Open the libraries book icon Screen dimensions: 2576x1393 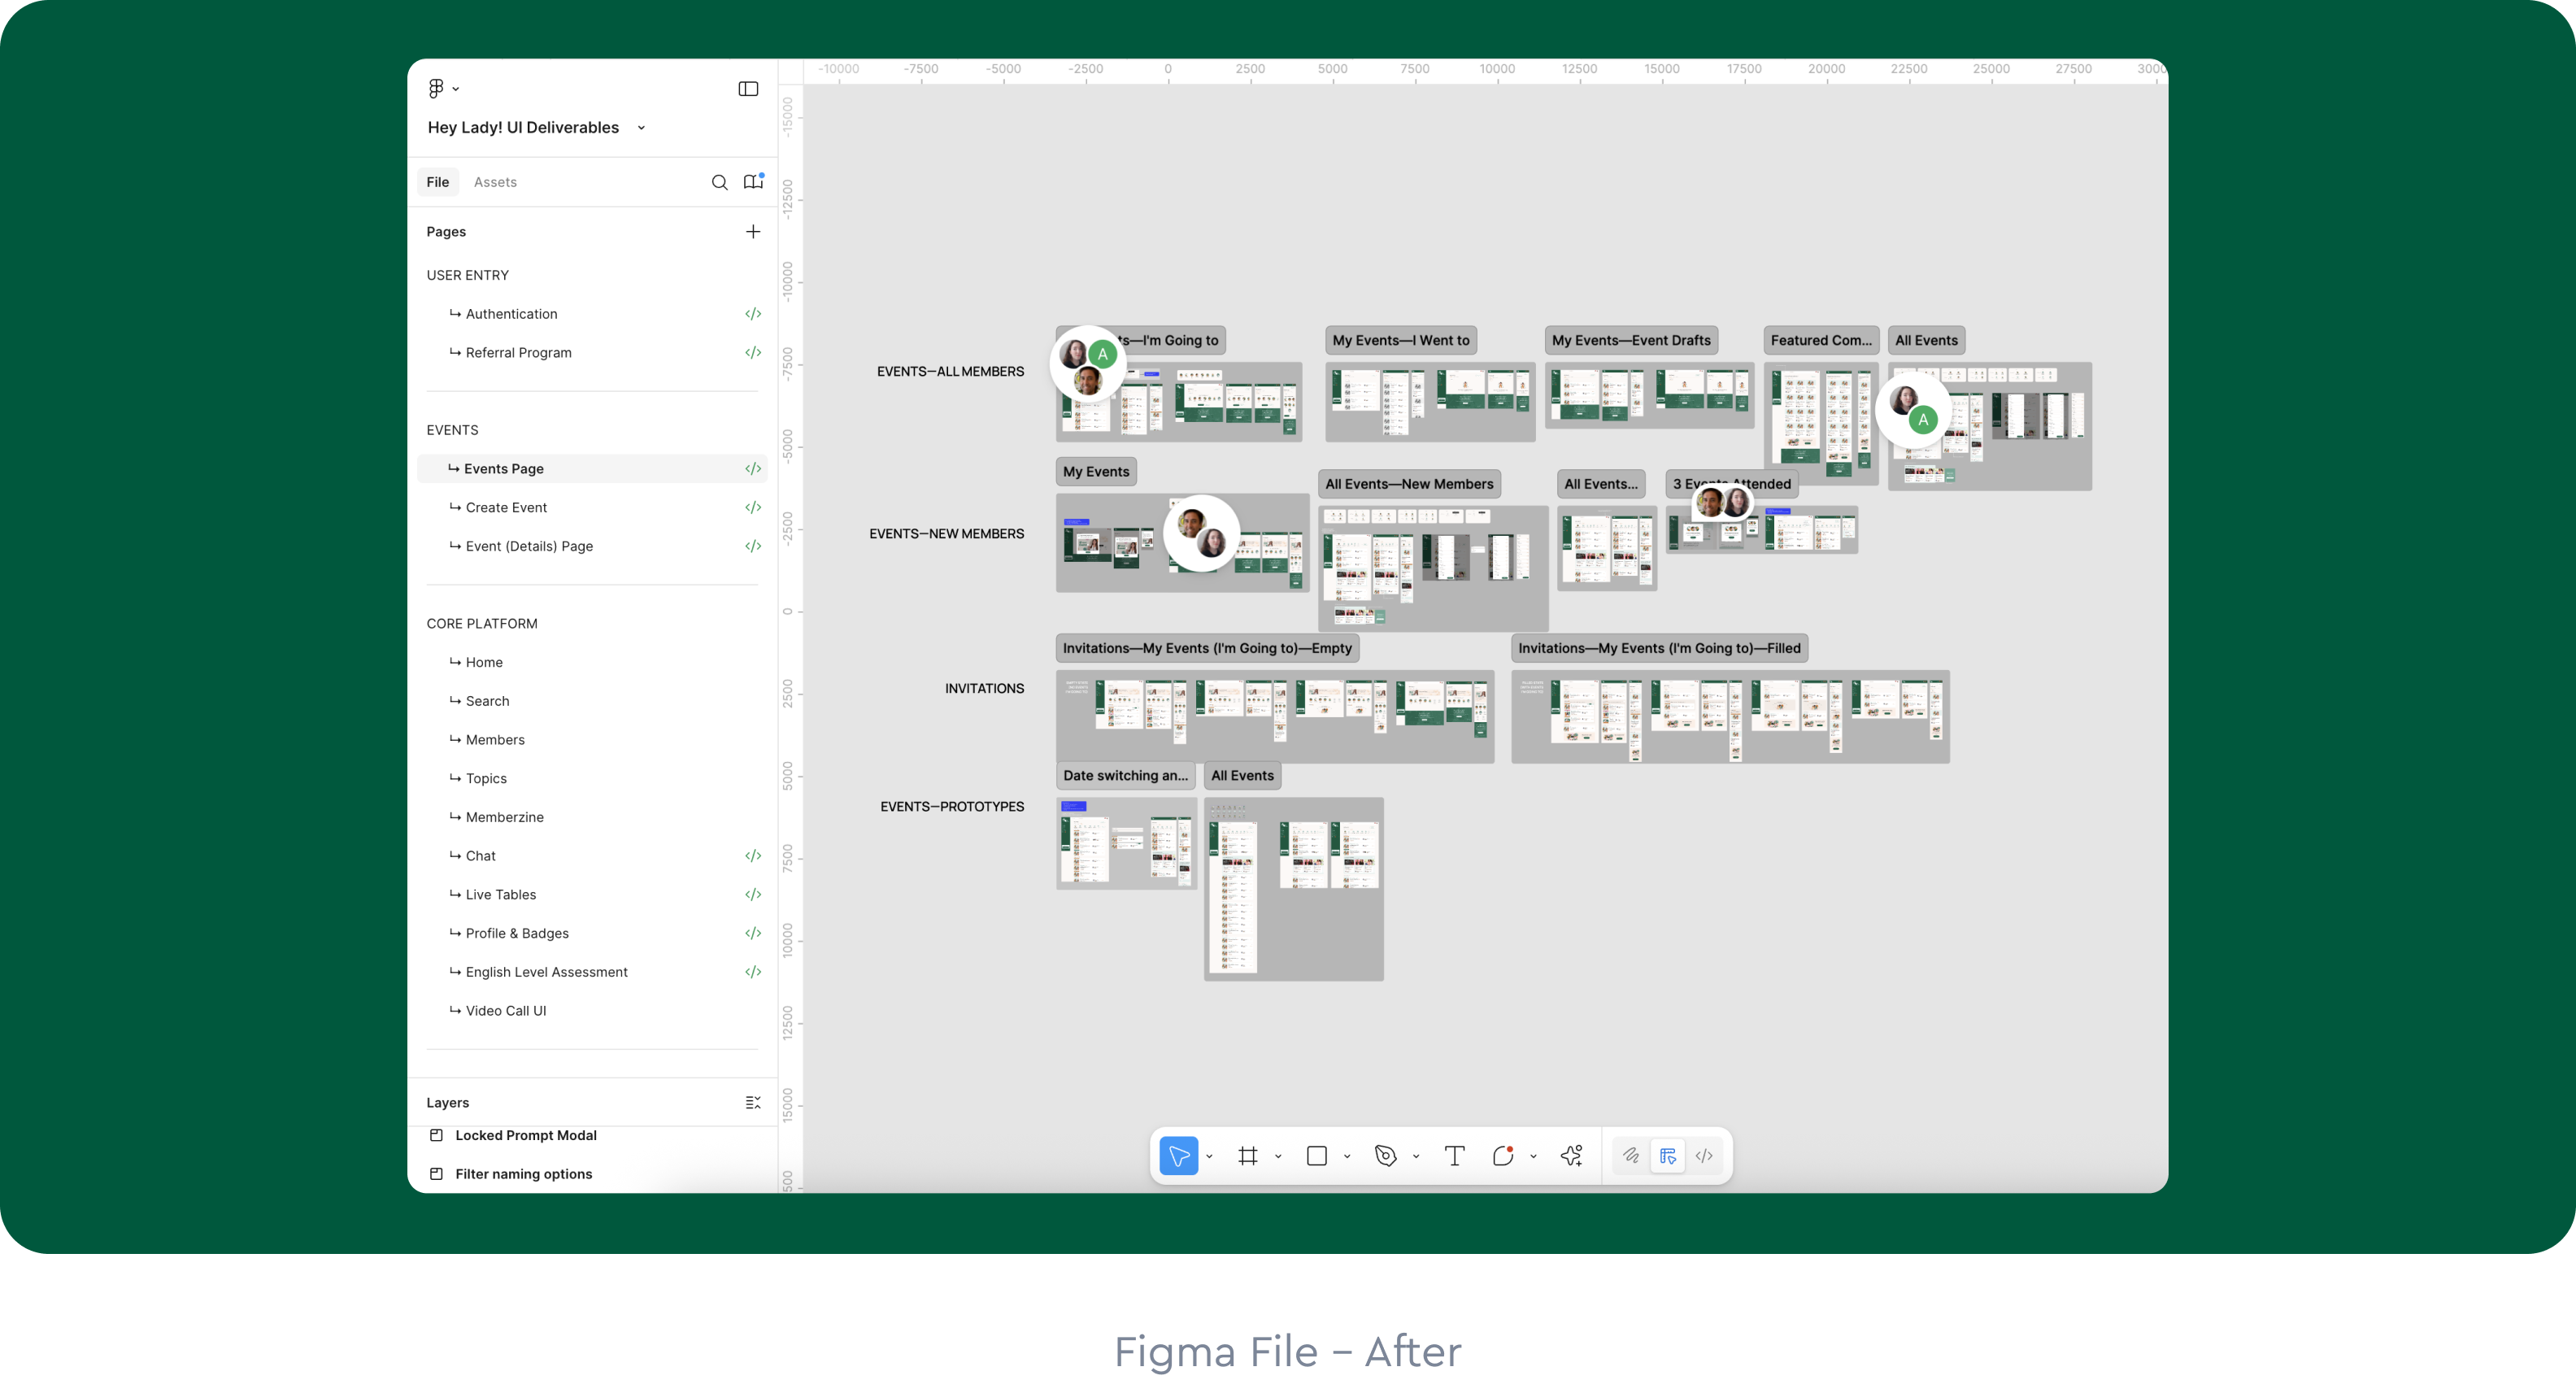coord(753,182)
